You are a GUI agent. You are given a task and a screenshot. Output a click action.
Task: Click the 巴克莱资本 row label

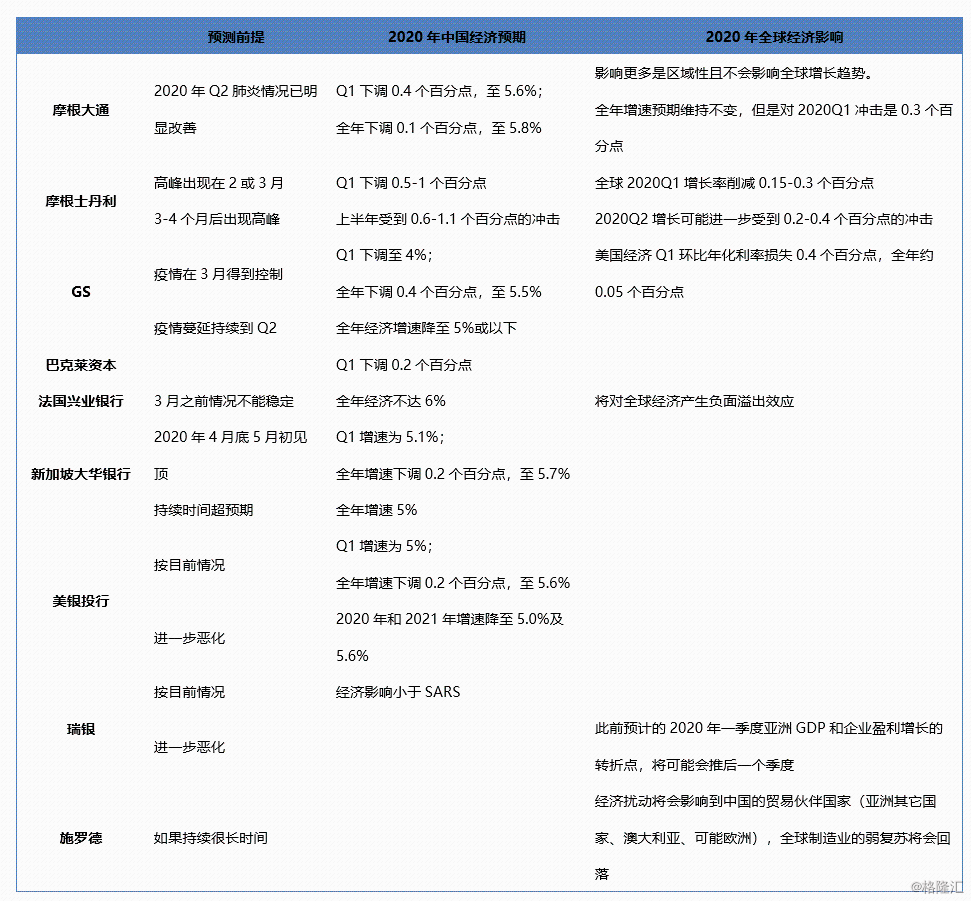81,365
